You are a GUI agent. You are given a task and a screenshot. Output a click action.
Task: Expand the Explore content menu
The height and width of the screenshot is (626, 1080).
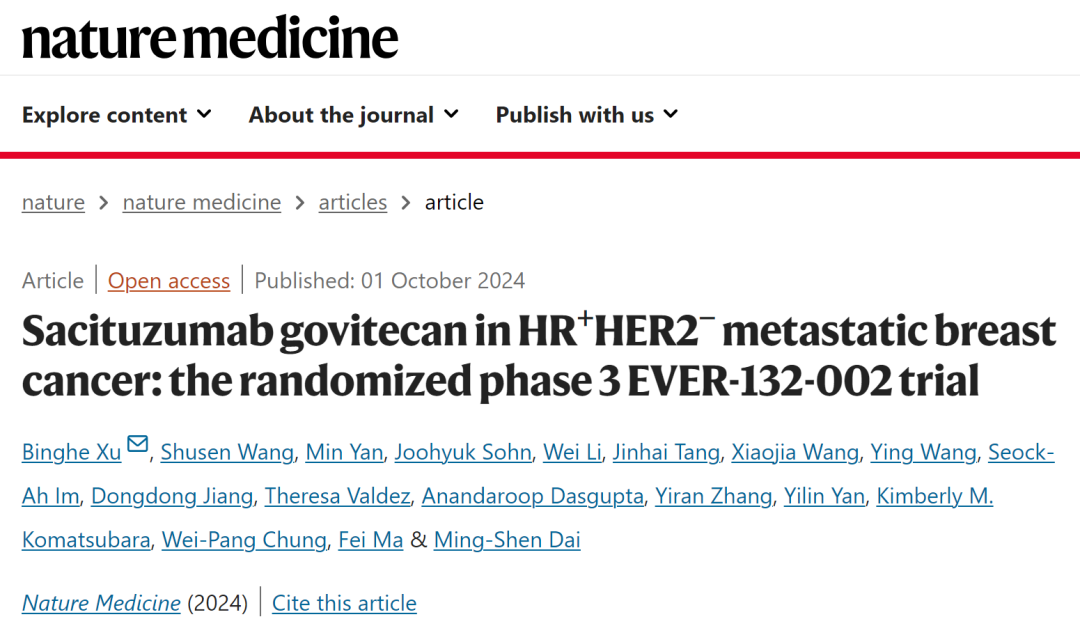tap(117, 115)
